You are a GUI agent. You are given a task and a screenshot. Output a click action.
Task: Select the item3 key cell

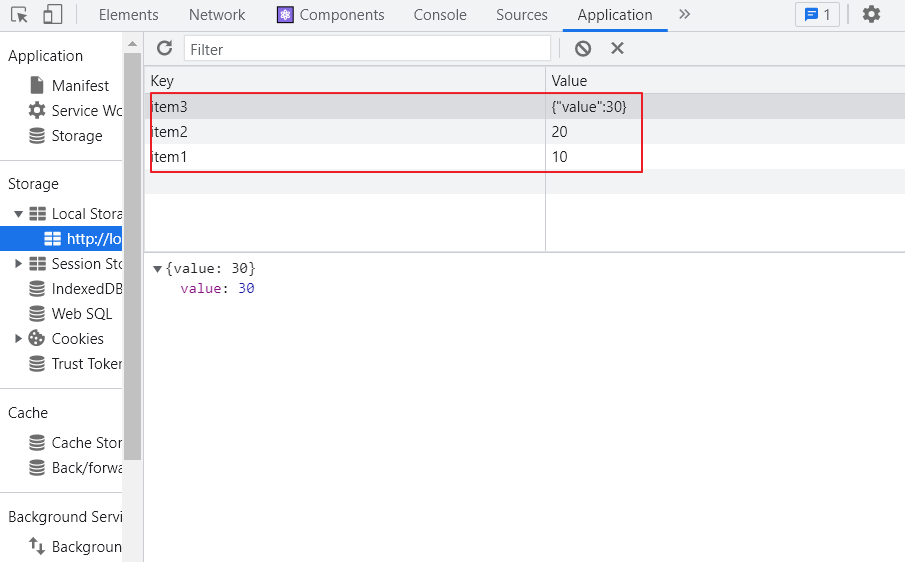click(345, 107)
